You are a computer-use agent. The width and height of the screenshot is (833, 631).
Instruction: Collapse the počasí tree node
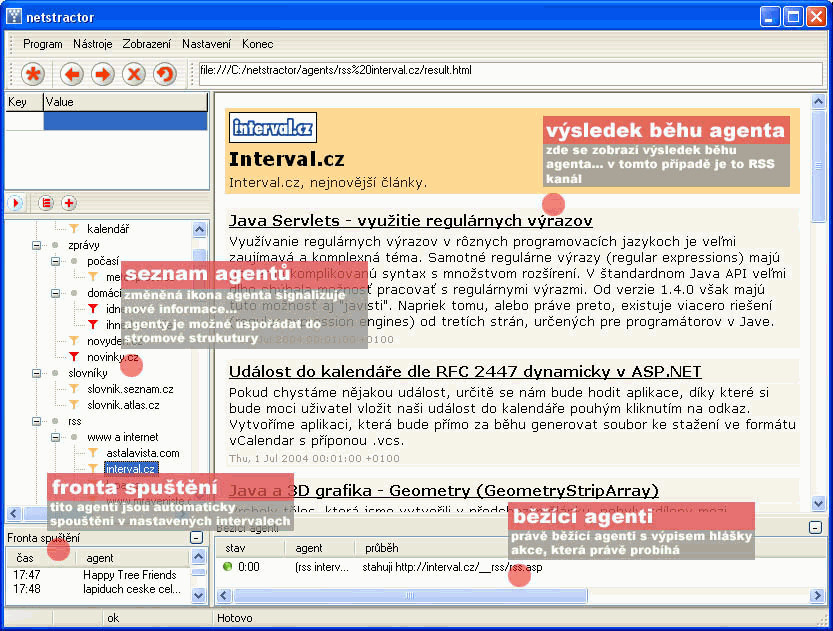[55, 261]
